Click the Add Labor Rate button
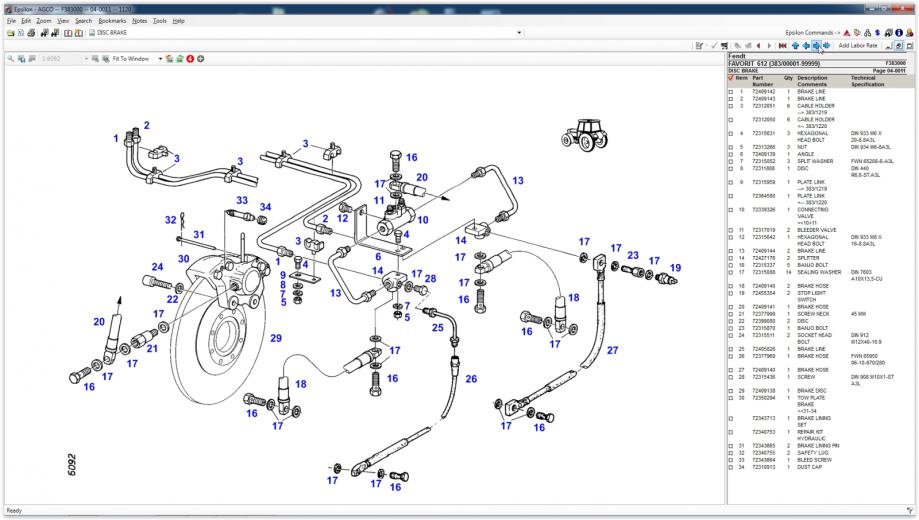Viewport: 919px width, 520px height. click(x=858, y=46)
